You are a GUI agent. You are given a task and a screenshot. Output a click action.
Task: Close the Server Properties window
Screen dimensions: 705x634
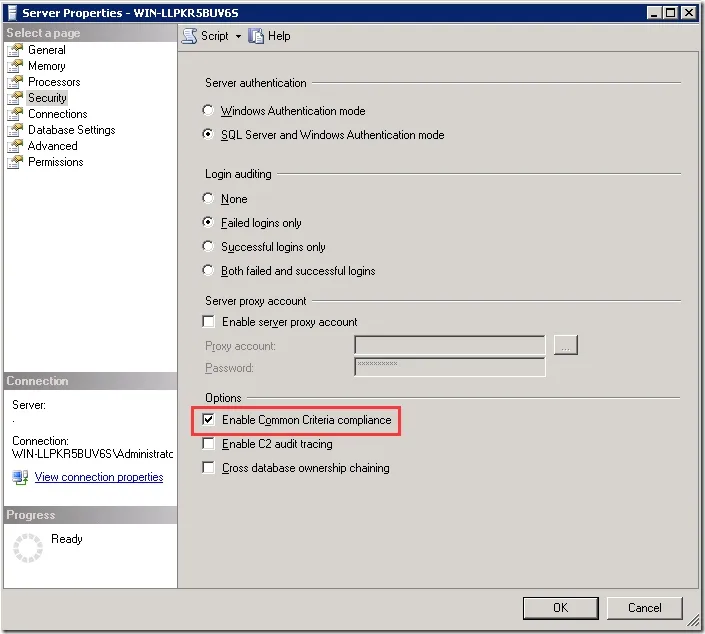(688, 13)
